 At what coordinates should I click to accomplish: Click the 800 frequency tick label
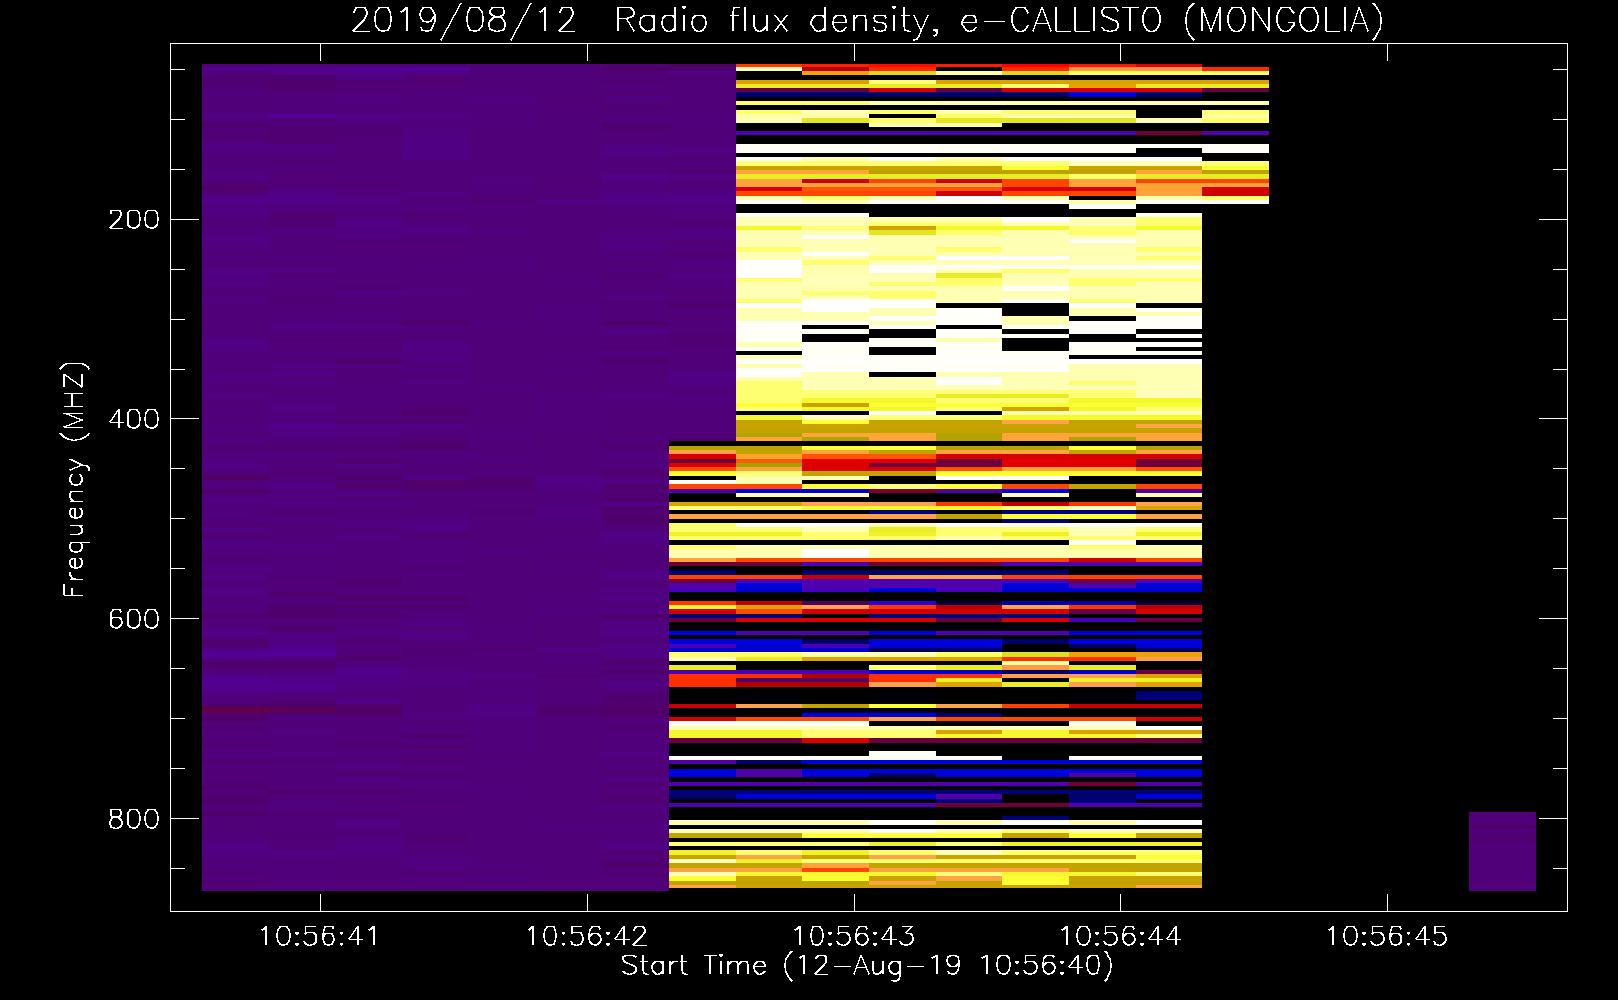pos(134,819)
